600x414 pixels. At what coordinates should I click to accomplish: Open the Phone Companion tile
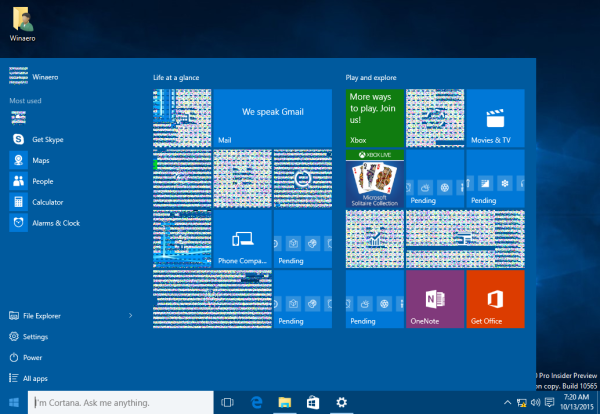243,238
